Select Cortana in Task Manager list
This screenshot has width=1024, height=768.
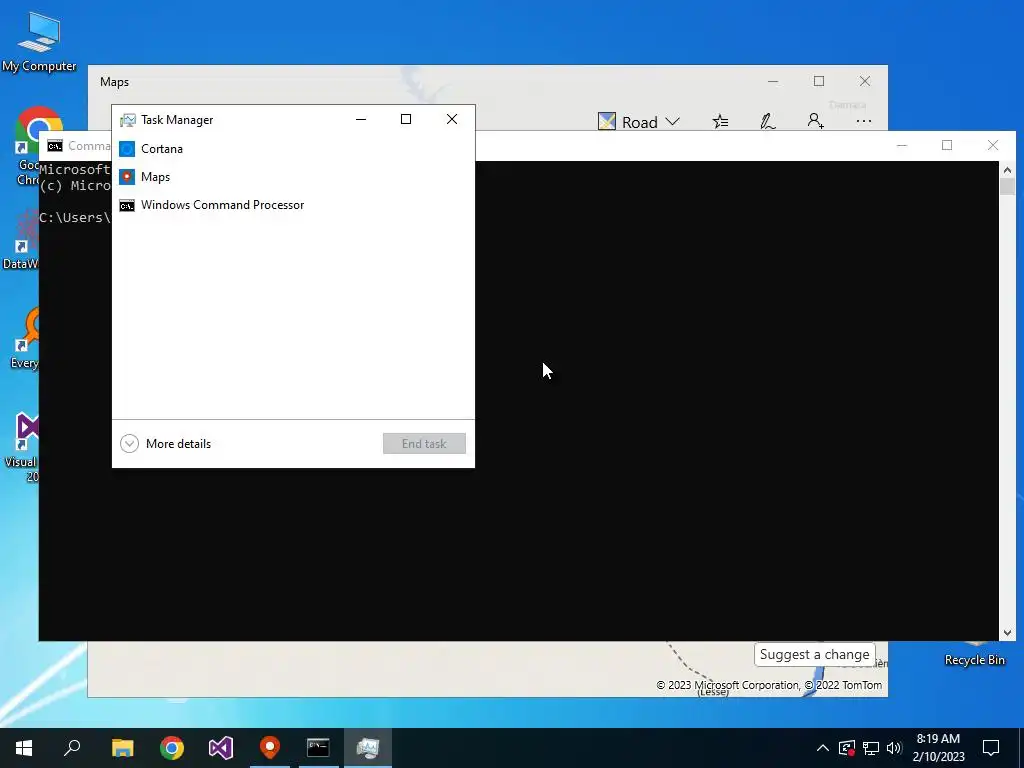point(293,149)
